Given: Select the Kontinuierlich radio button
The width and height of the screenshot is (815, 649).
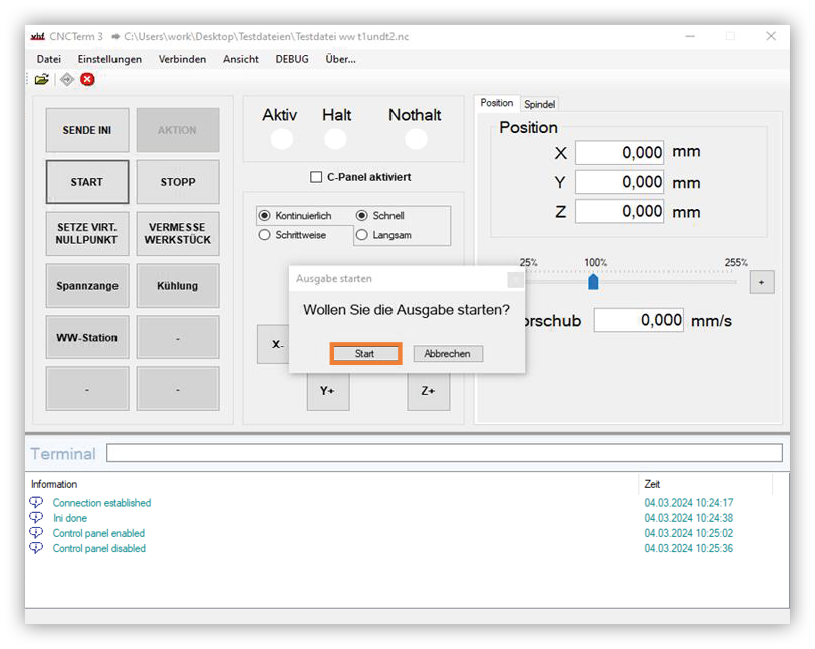Looking at the screenshot, I should click(265, 215).
